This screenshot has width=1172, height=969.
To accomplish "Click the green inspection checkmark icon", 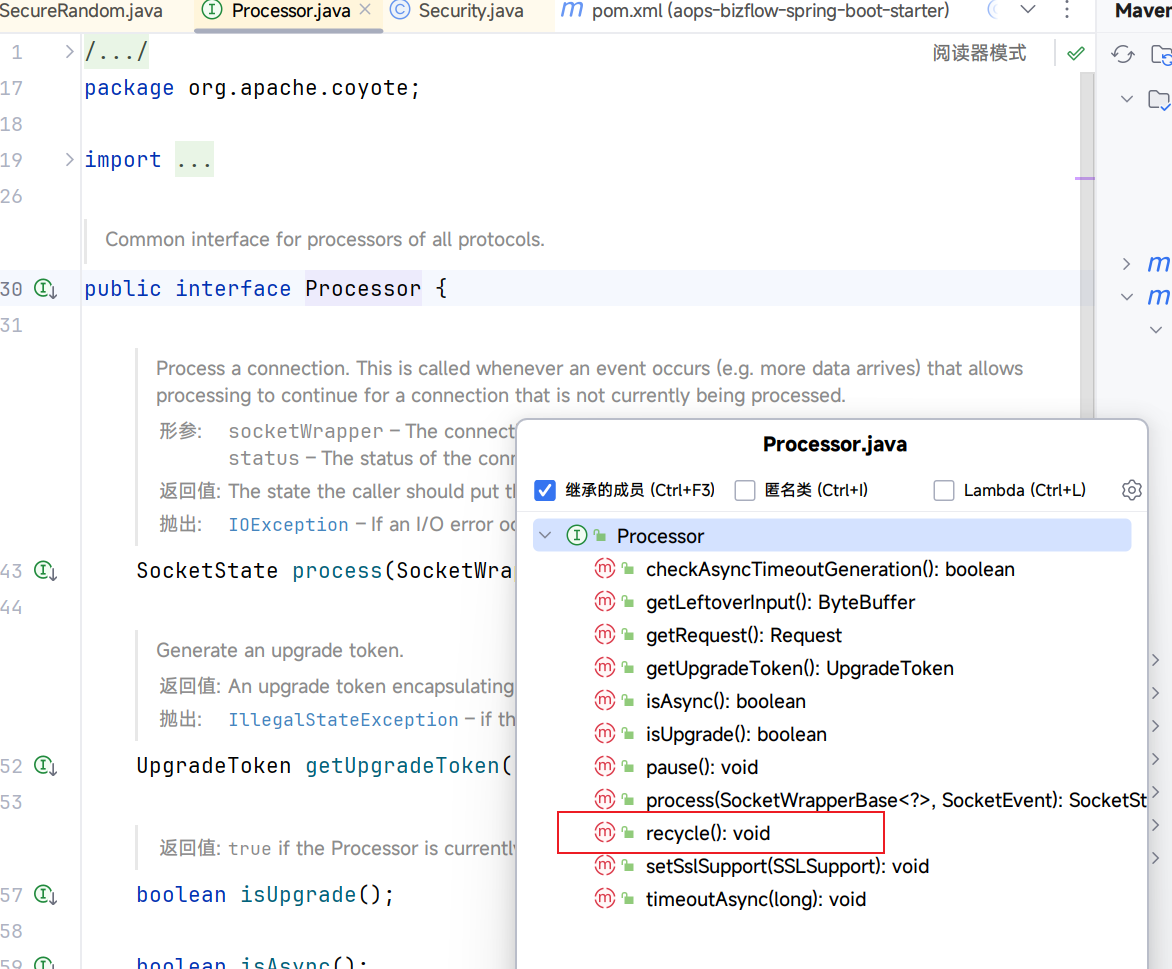I will (1075, 54).
